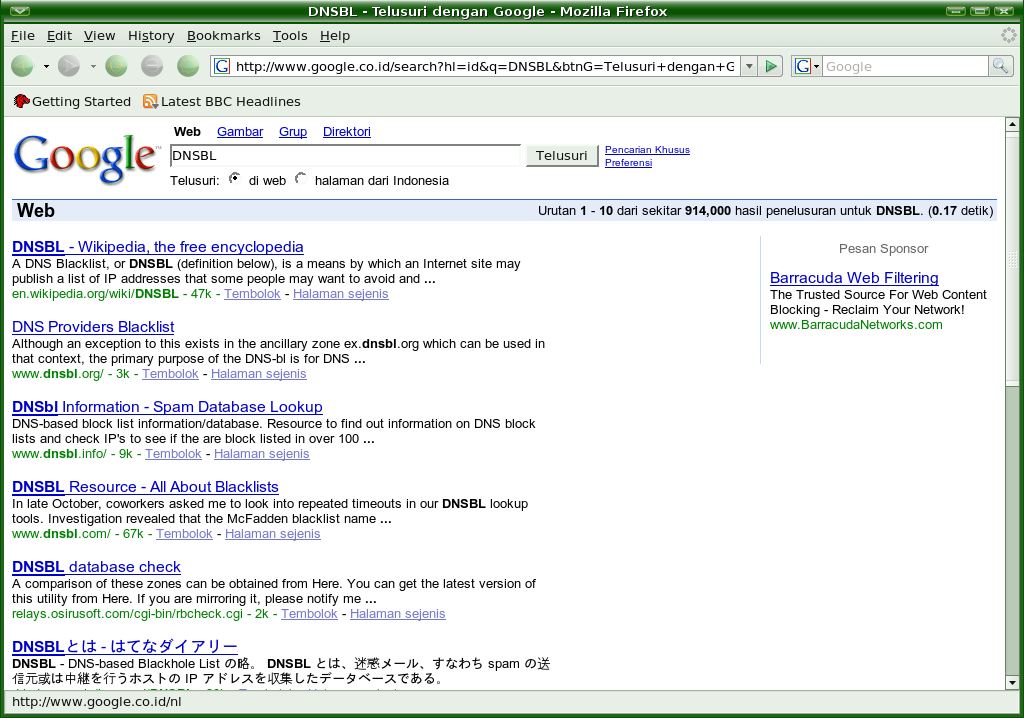This screenshot has height=718, width=1024.
Task: Open the File menu
Action: point(23,35)
